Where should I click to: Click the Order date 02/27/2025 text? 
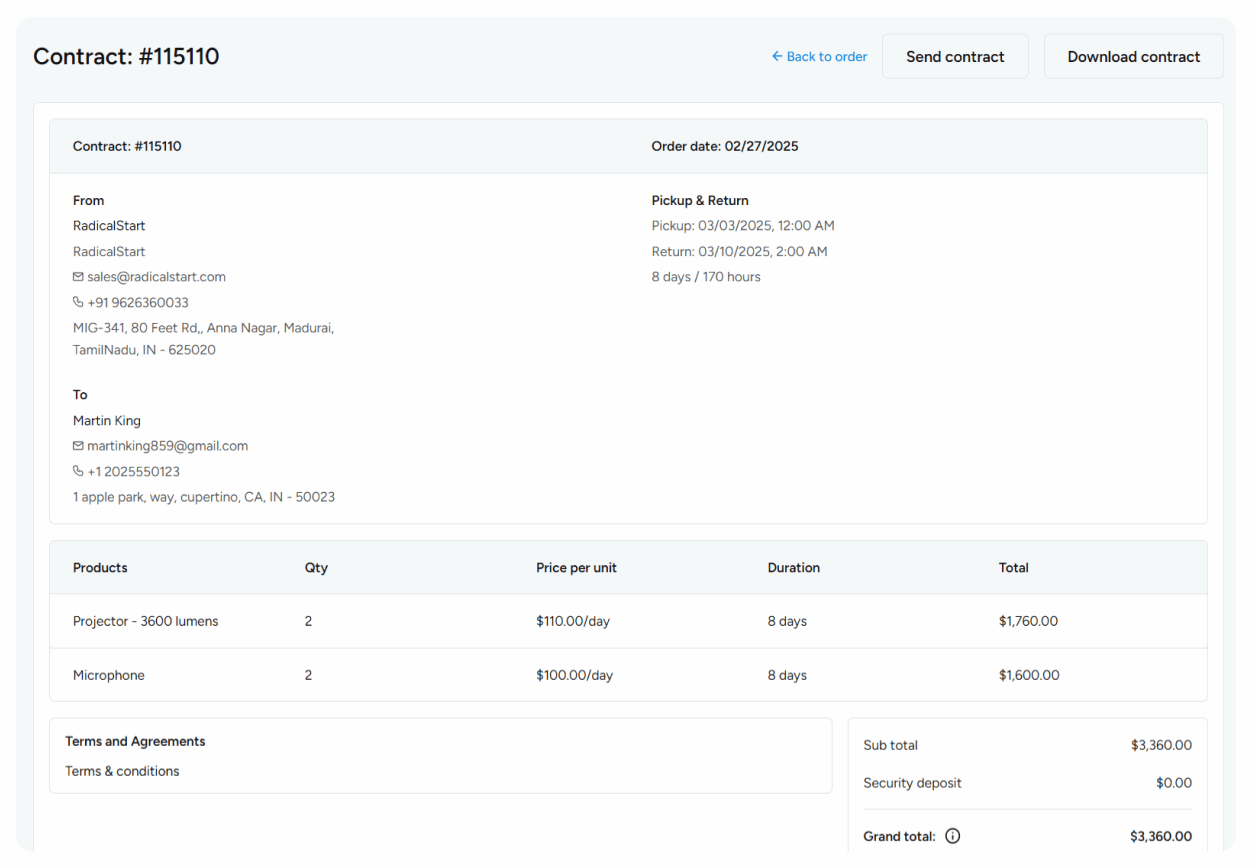click(725, 146)
